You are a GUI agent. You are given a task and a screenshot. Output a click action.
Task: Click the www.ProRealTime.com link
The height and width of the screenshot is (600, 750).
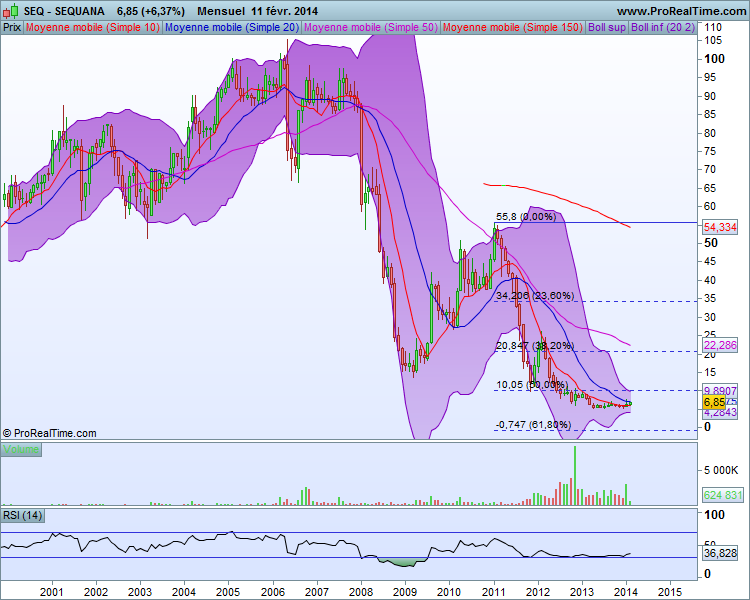pyautogui.click(x=681, y=11)
